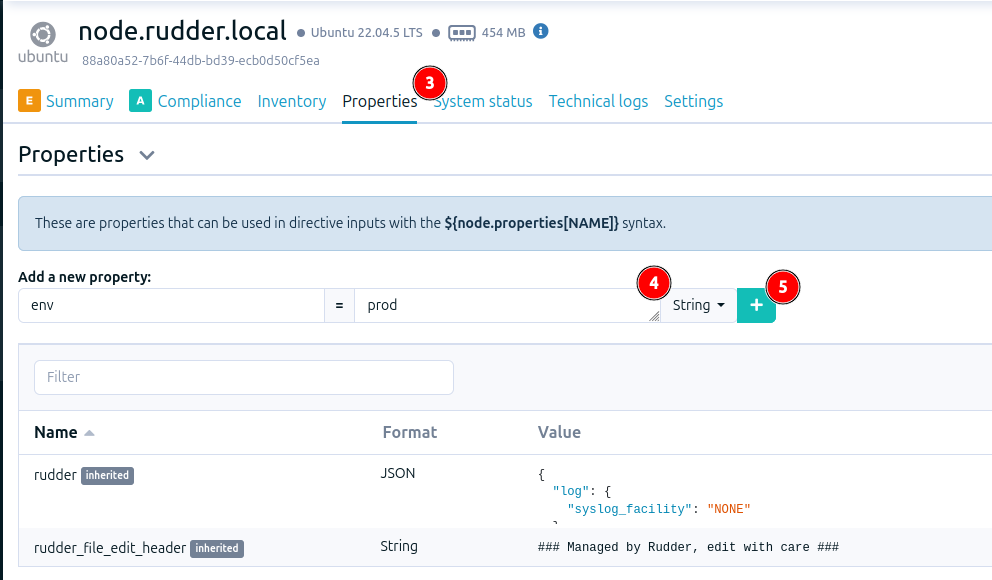Click the Format column header
The width and height of the screenshot is (992, 580).
pos(409,433)
